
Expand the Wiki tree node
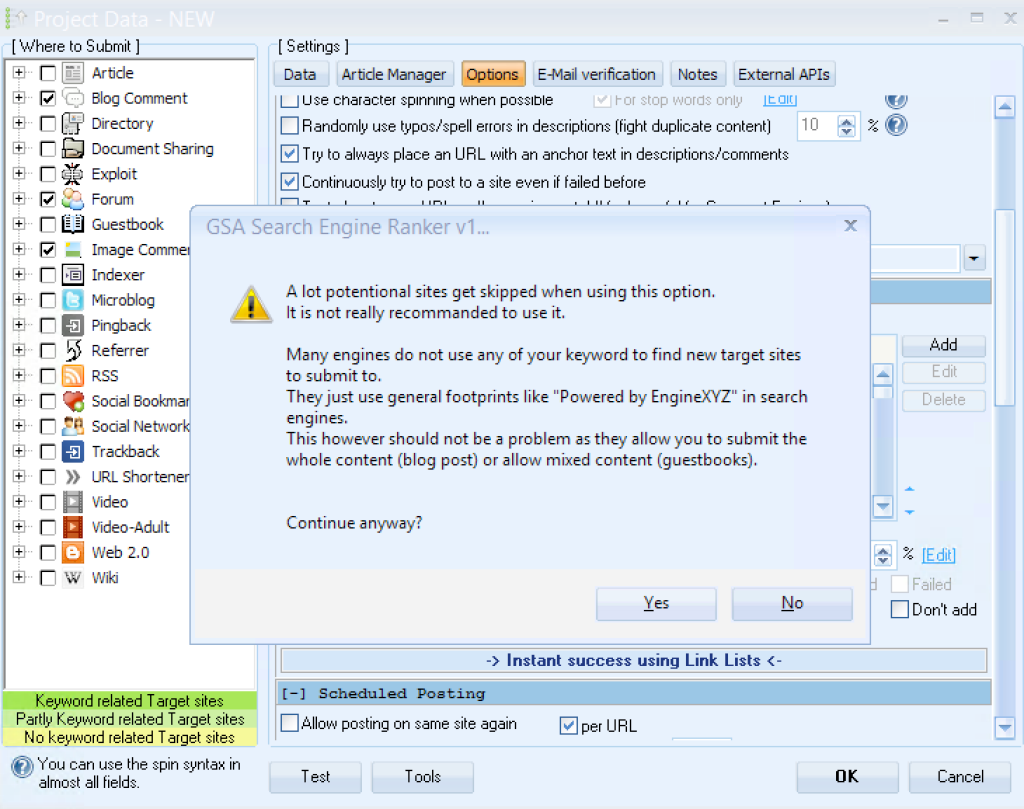19,578
